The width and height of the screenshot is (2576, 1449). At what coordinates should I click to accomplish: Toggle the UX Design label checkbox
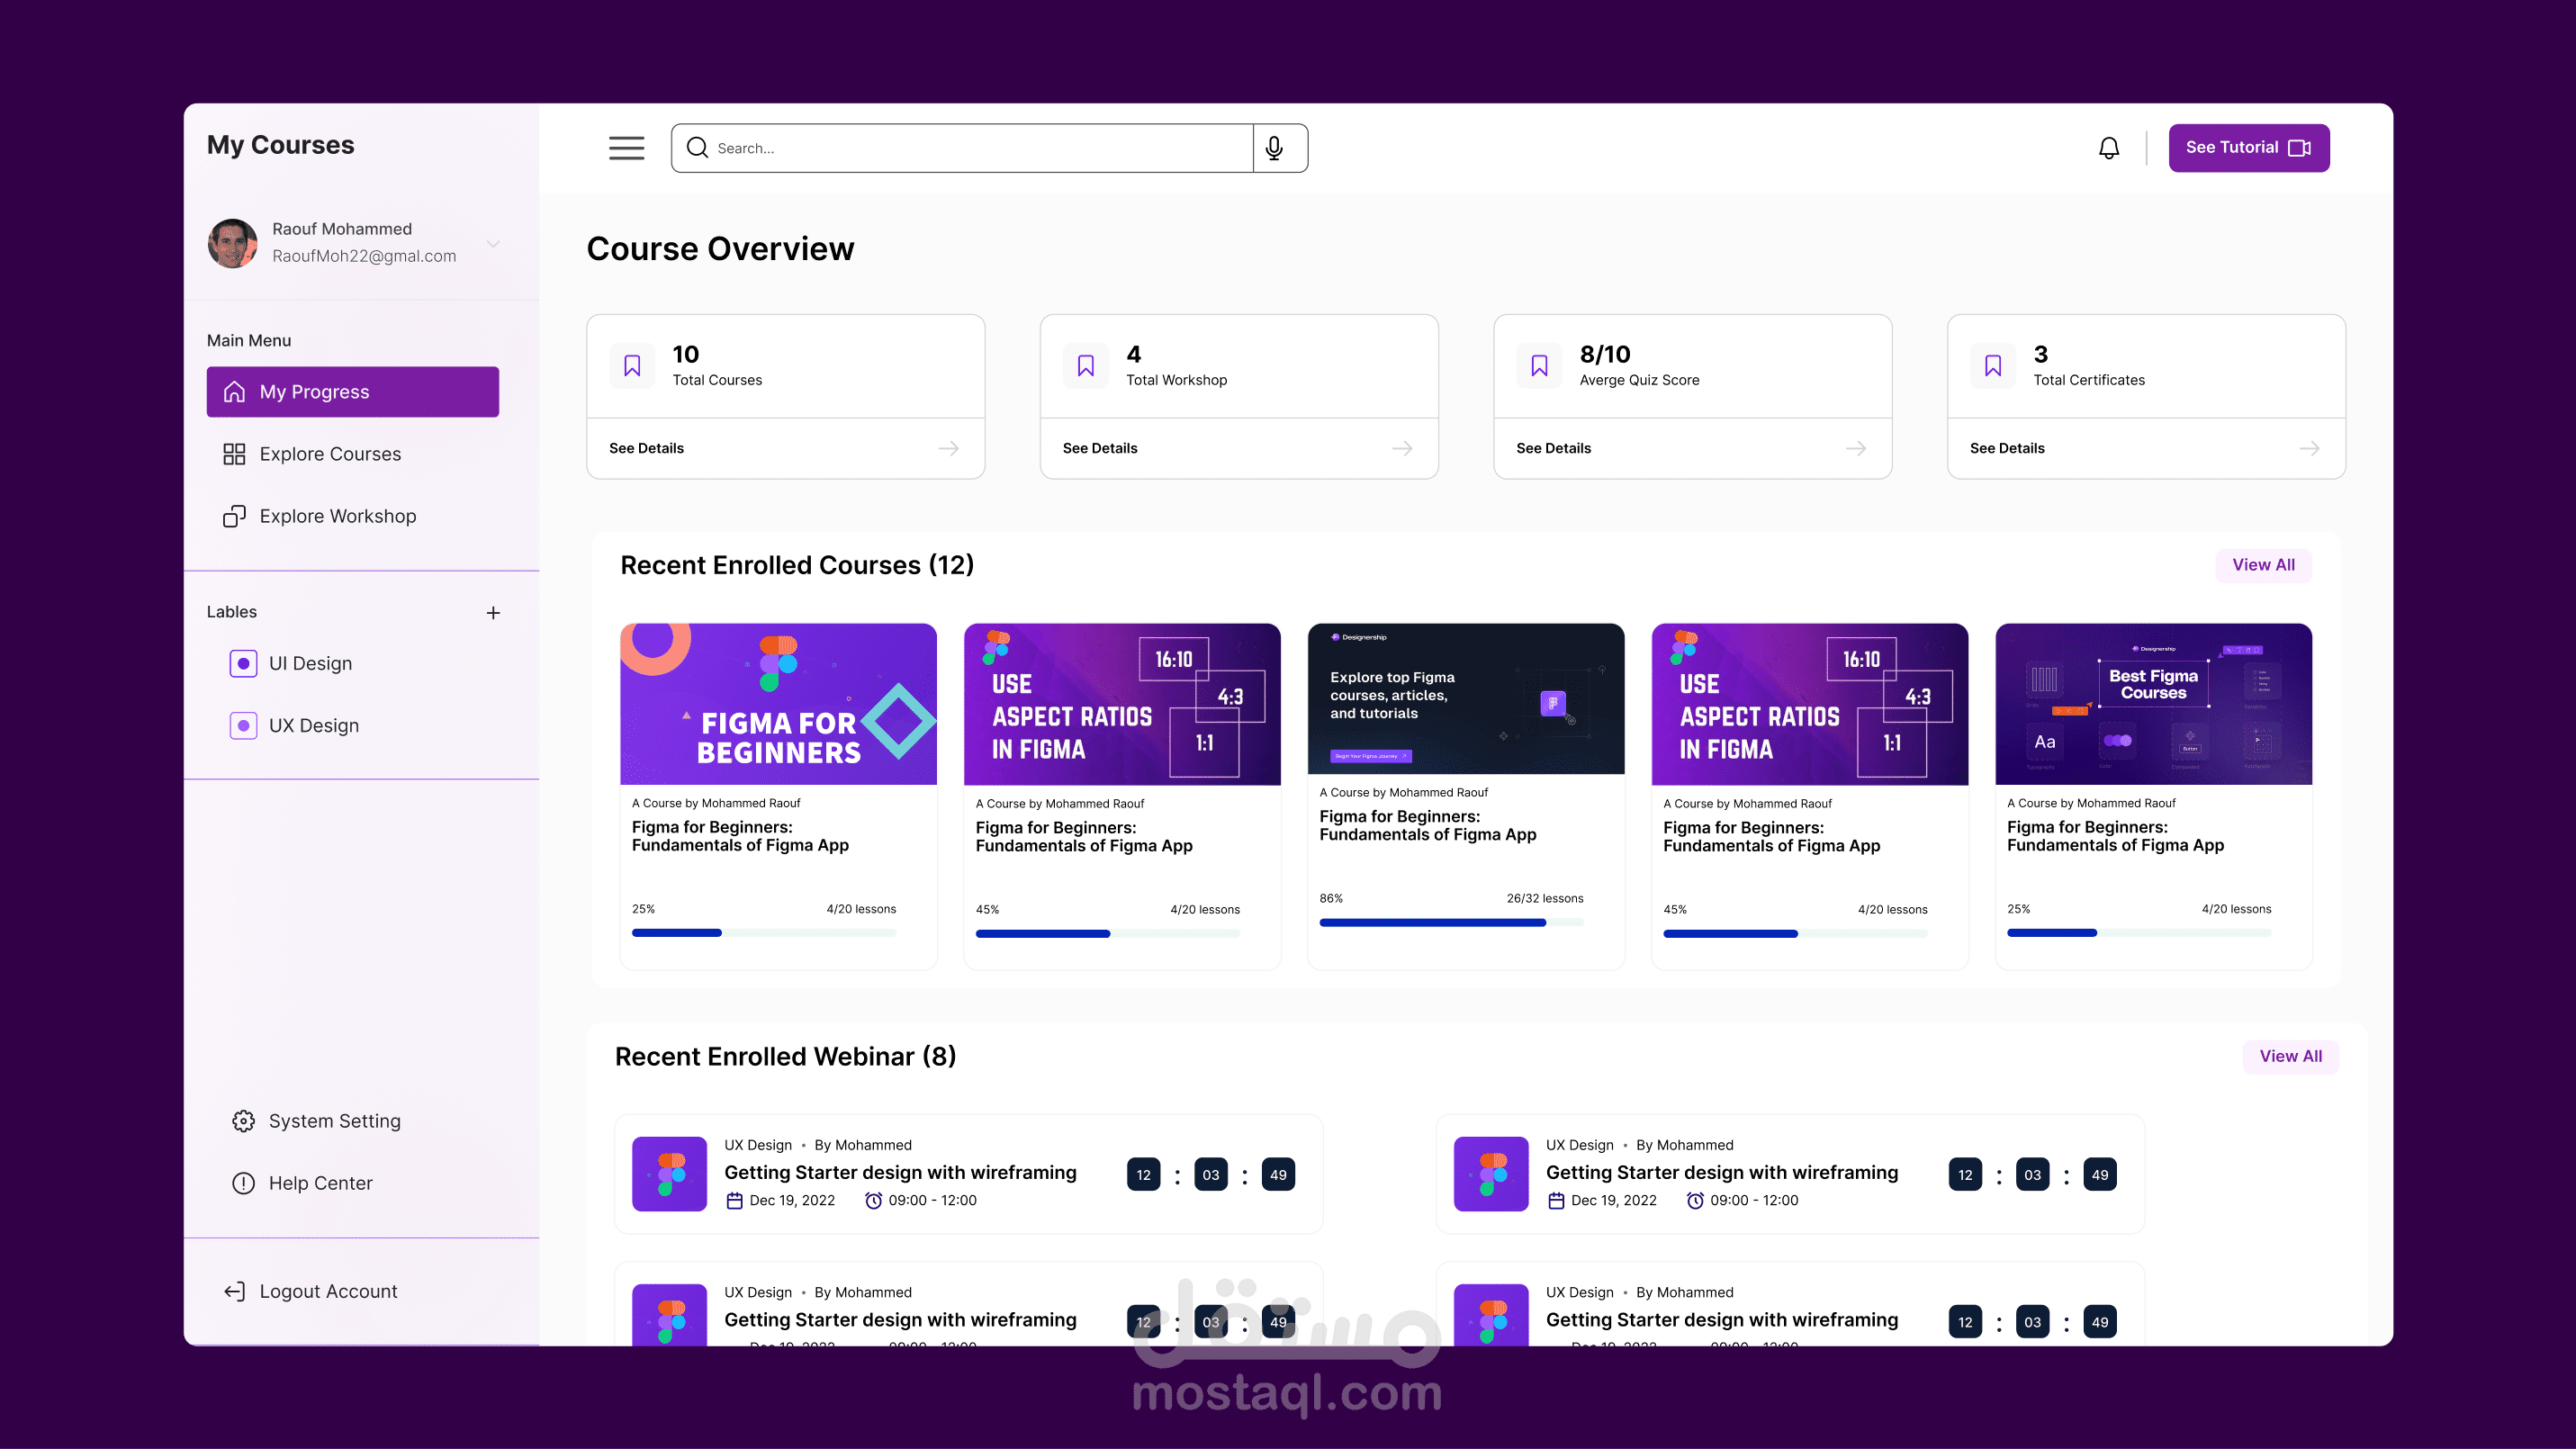[243, 725]
